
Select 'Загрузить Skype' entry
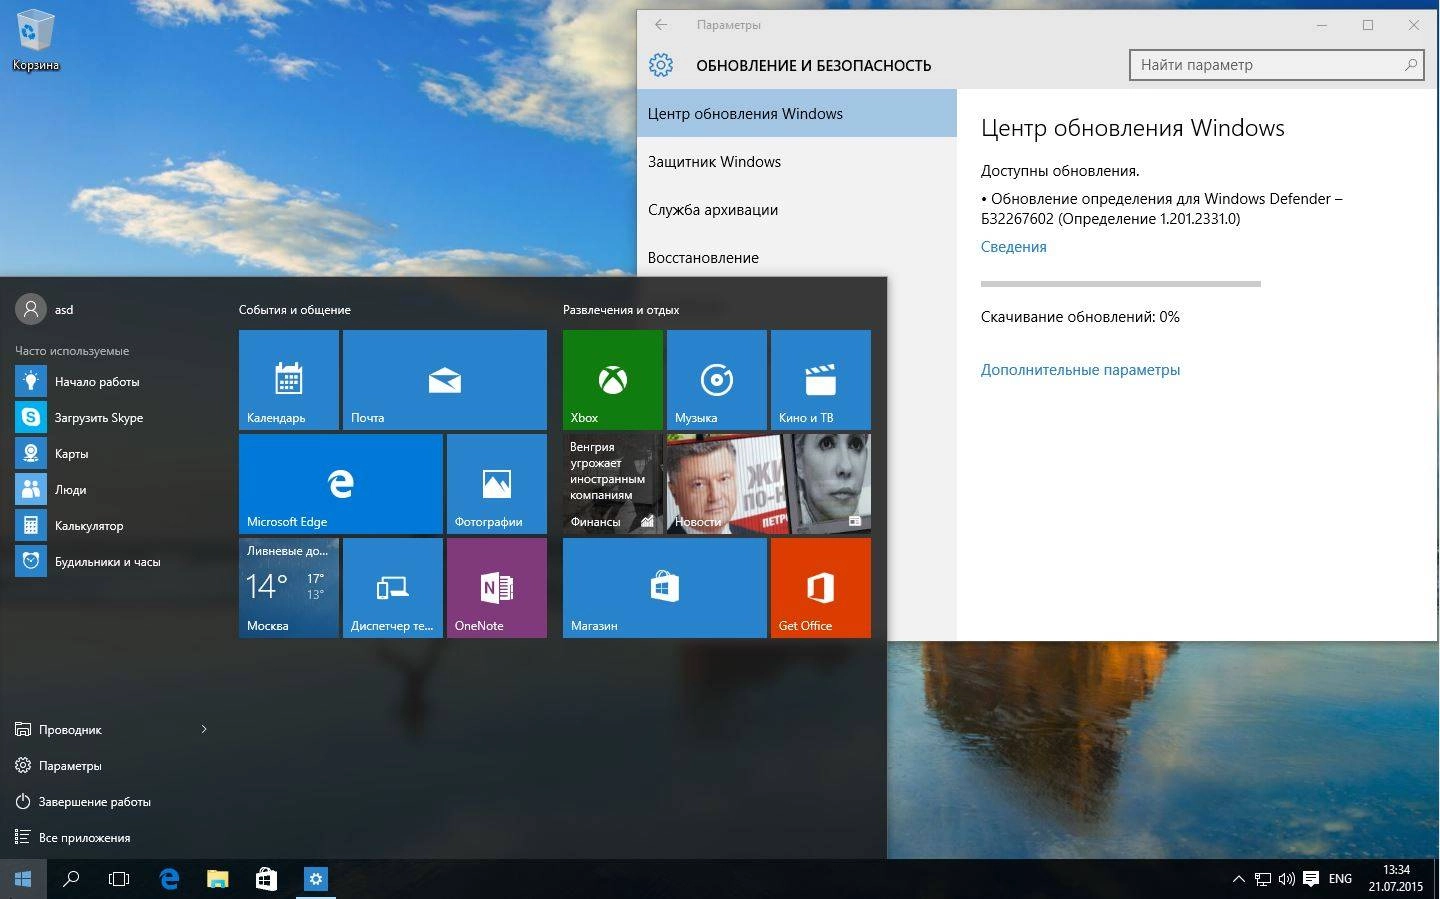tap(113, 418)
